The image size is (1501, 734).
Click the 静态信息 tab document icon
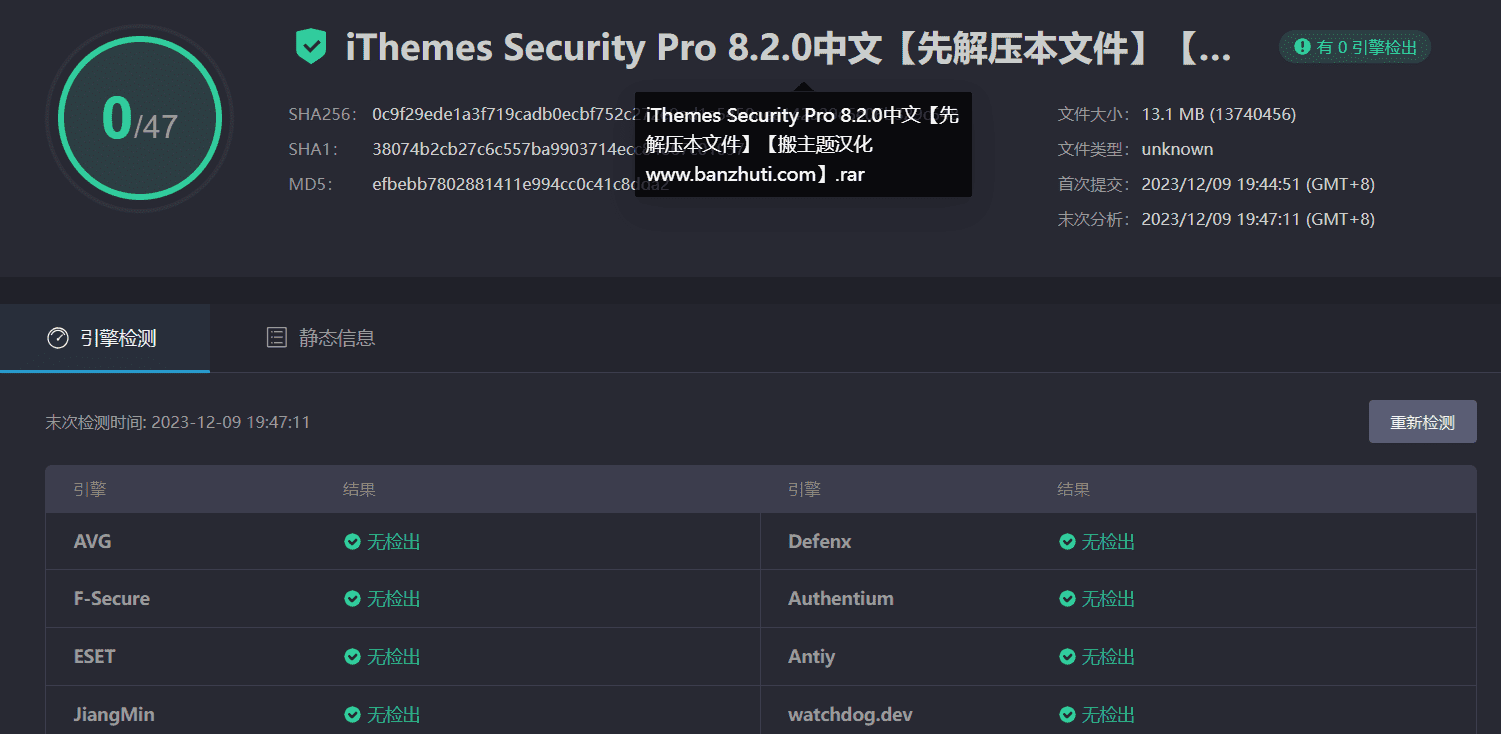pyautogui.click(x=277, y=338)
